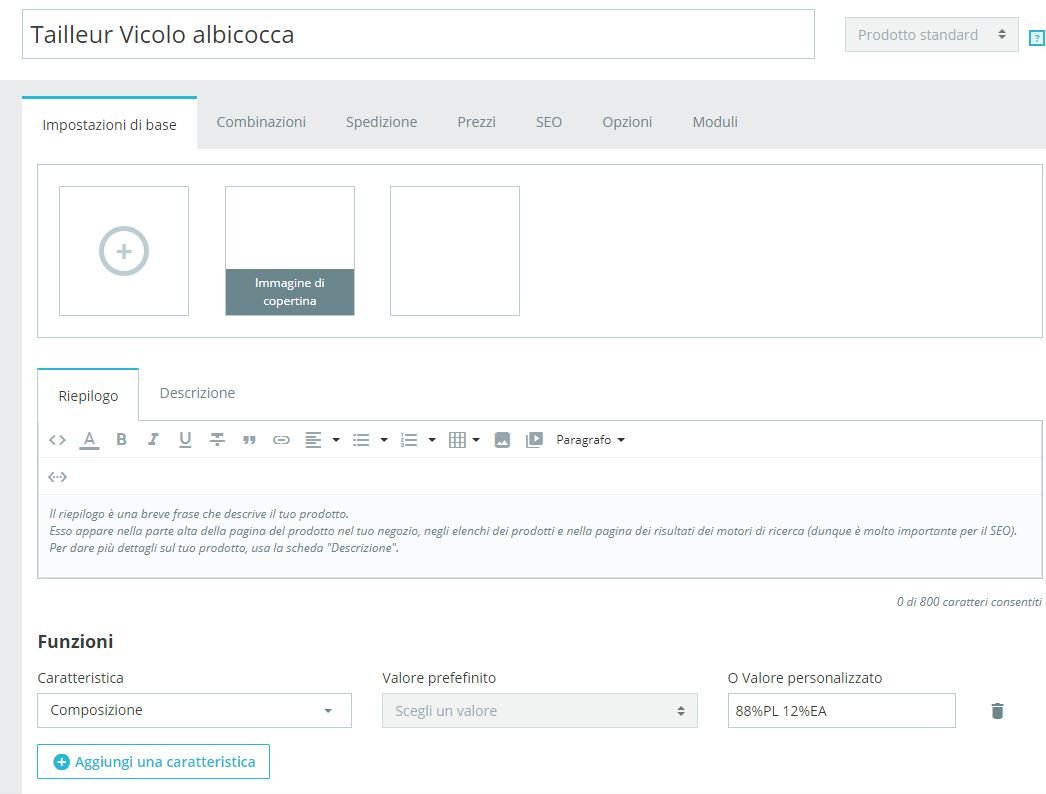Select the empty image thumbnail after cover
Screen dimensions: 1046x794
[454, 251]
